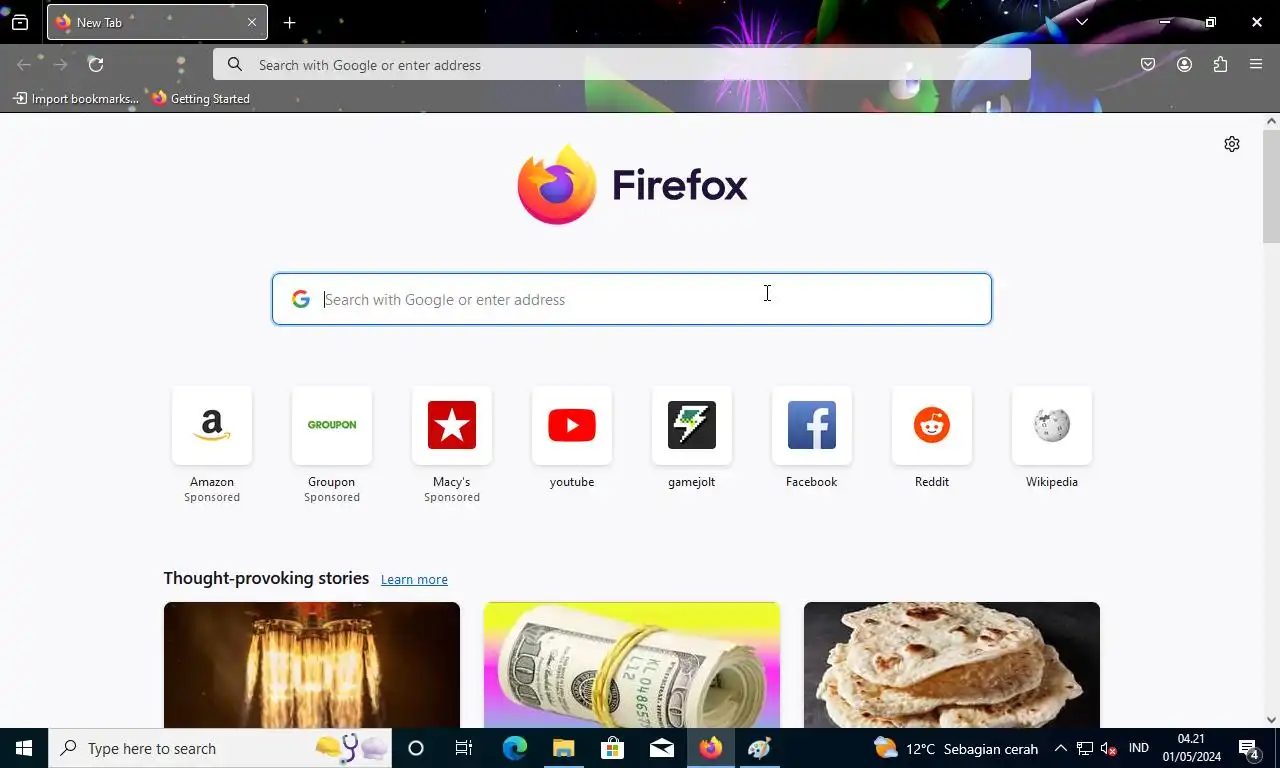Reload the current page
1280x768 pixels.
pos(96,65)
